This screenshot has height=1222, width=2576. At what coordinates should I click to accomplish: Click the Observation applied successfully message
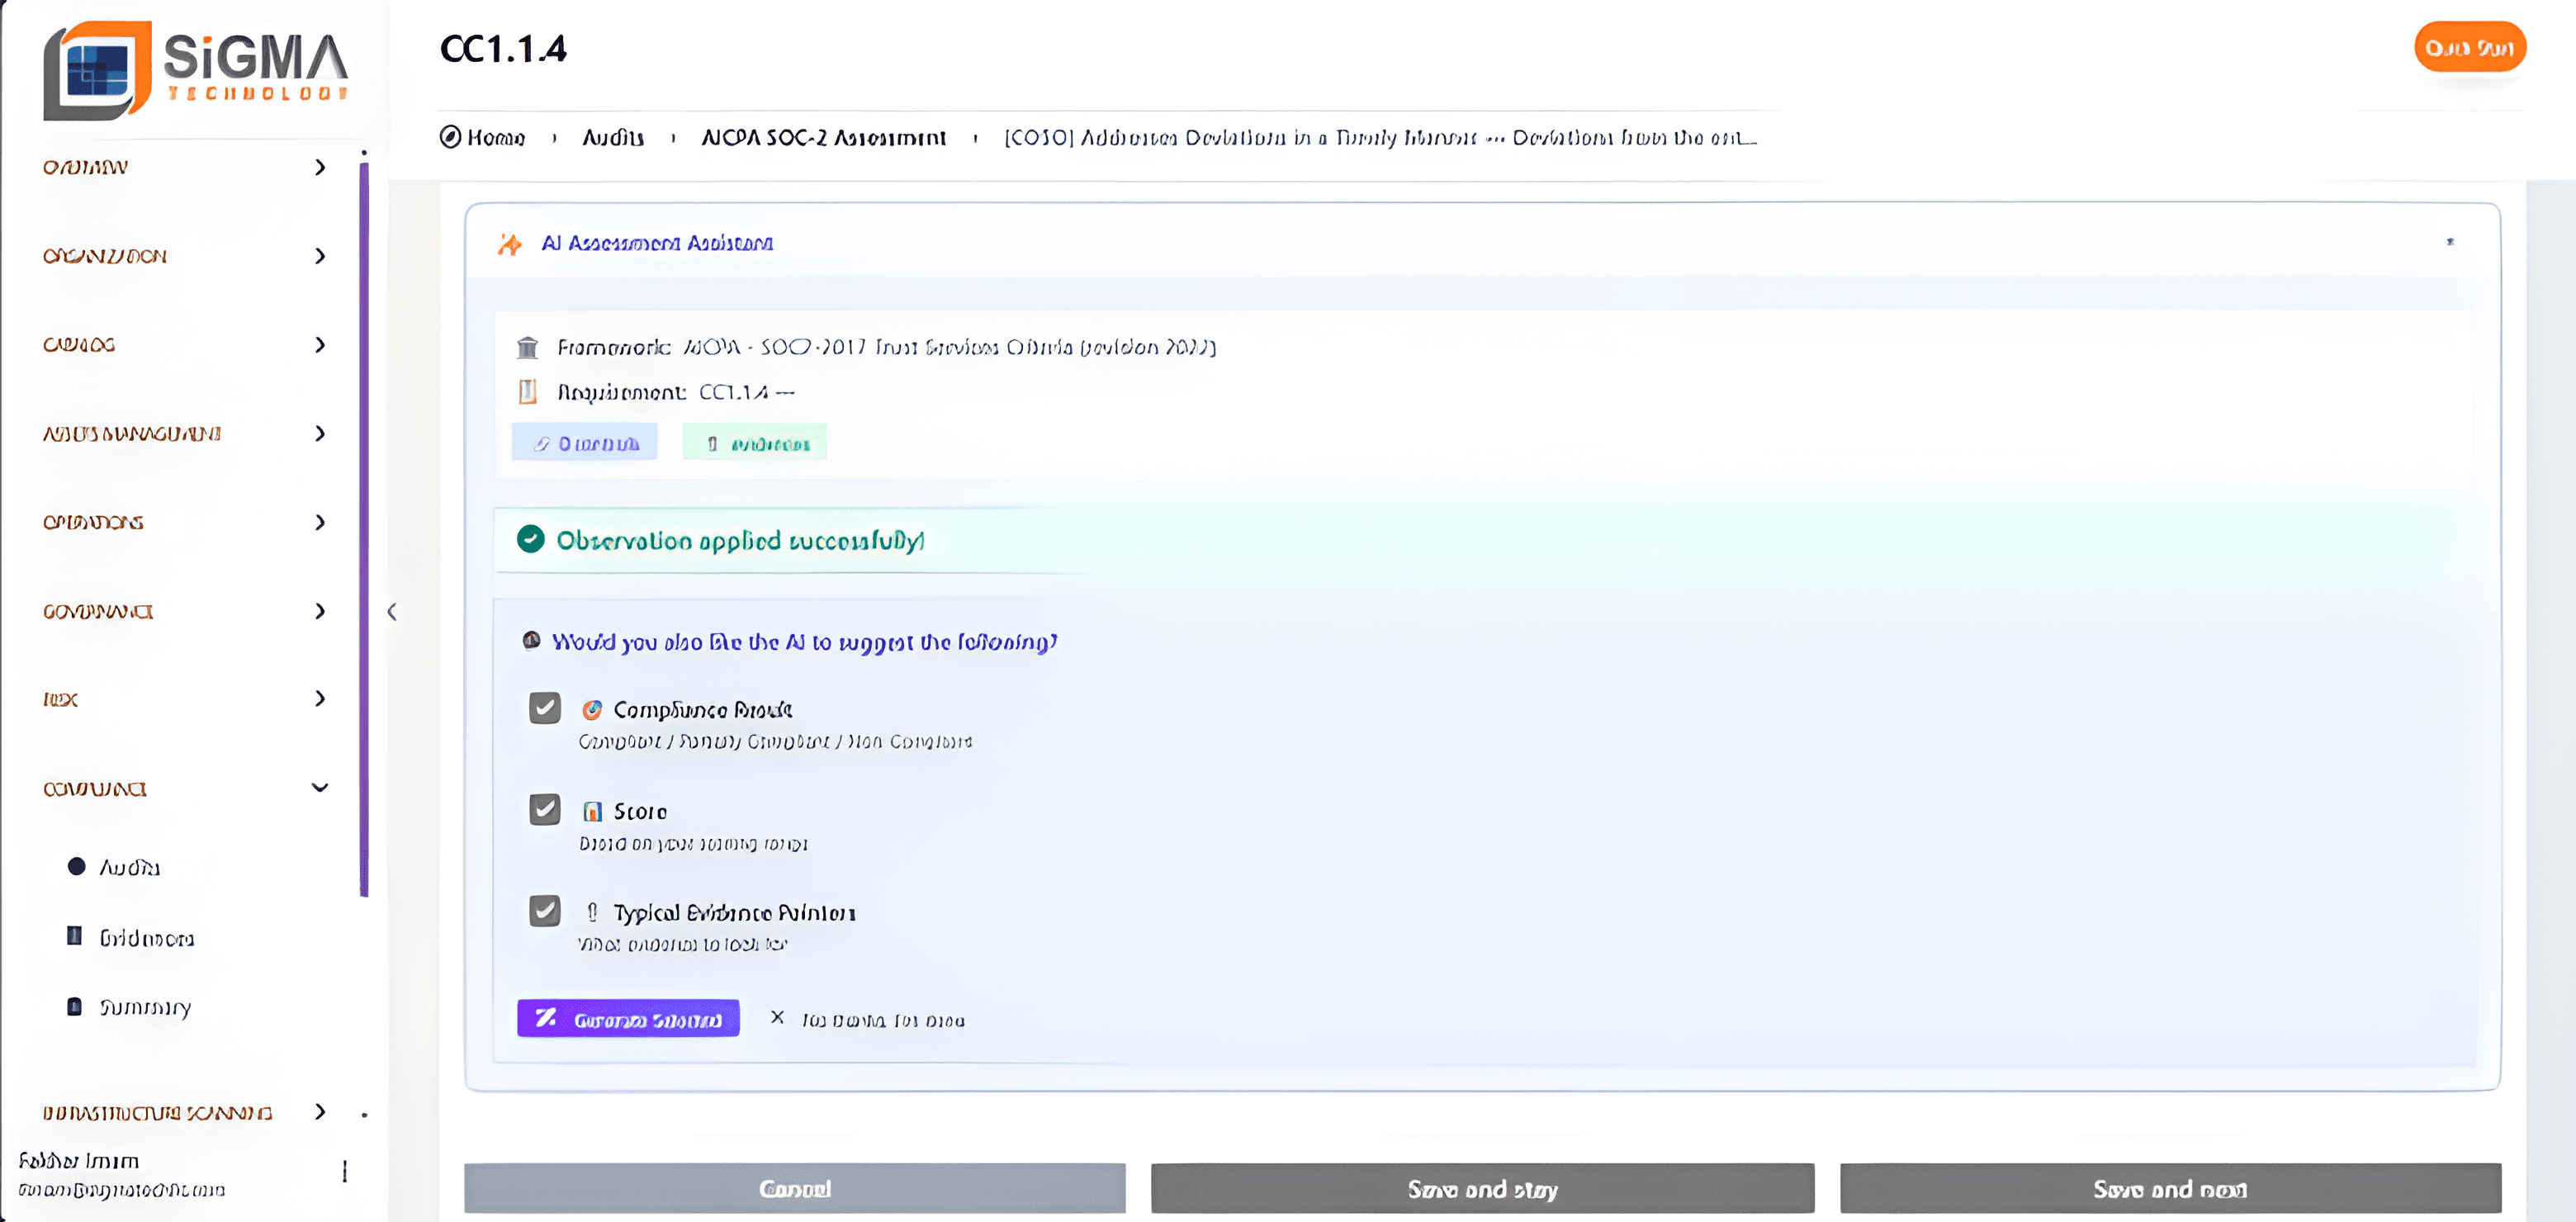[740, 541]
